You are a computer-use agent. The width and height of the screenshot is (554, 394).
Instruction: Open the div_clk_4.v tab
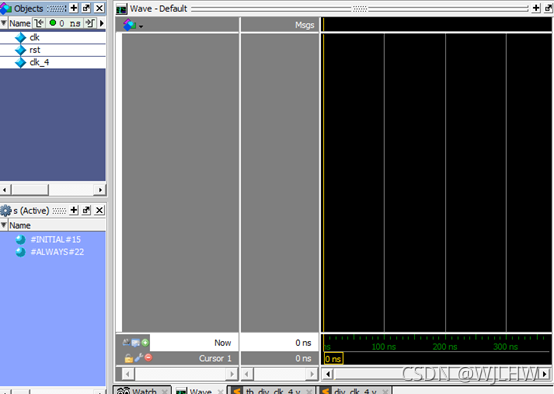pyautogui.click(x=355, y=391)
